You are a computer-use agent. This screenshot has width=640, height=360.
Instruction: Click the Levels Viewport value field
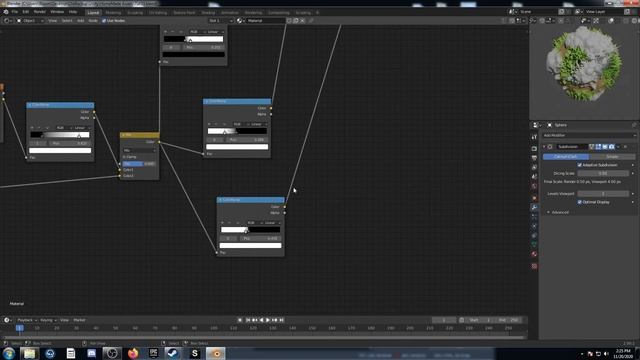[603, 194]
